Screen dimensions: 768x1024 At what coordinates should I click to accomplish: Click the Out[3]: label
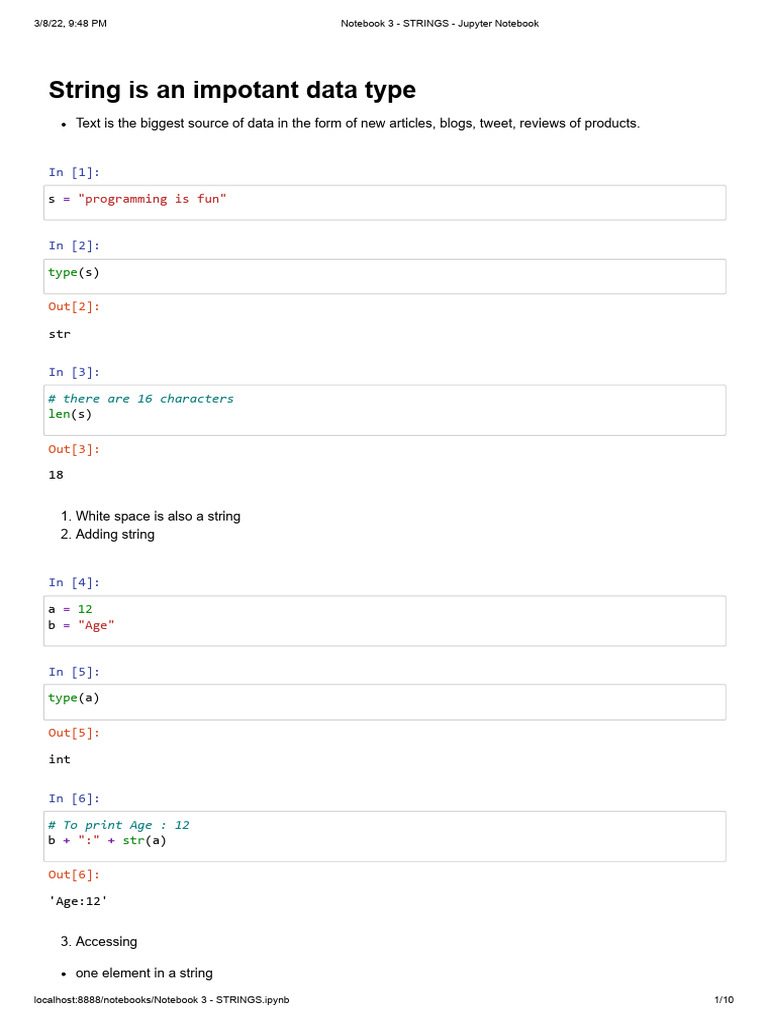(74, 449)
